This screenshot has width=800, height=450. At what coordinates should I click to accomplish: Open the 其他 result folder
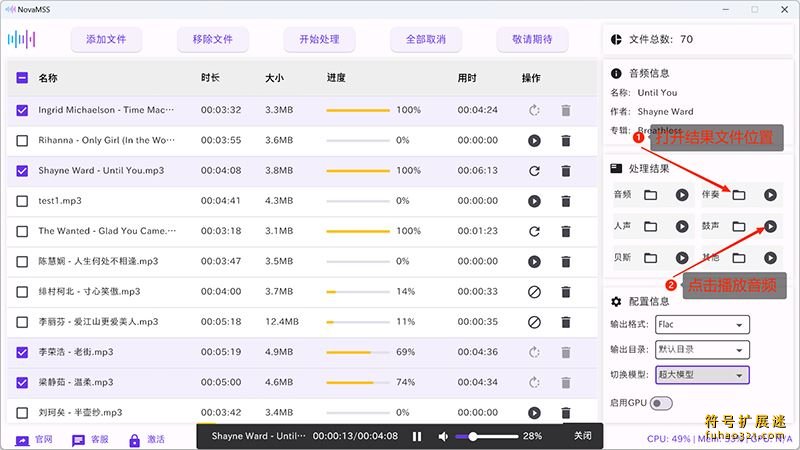point(739,258)
